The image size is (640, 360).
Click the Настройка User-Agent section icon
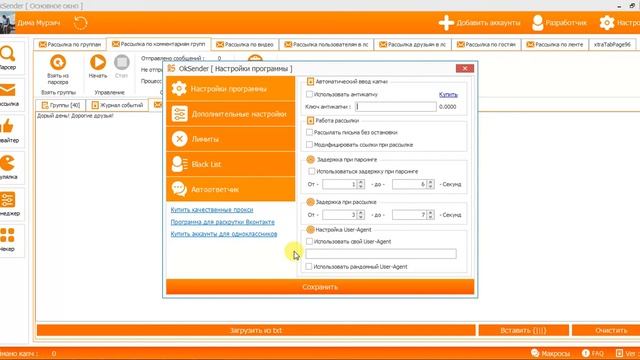(x=310, y=230)
